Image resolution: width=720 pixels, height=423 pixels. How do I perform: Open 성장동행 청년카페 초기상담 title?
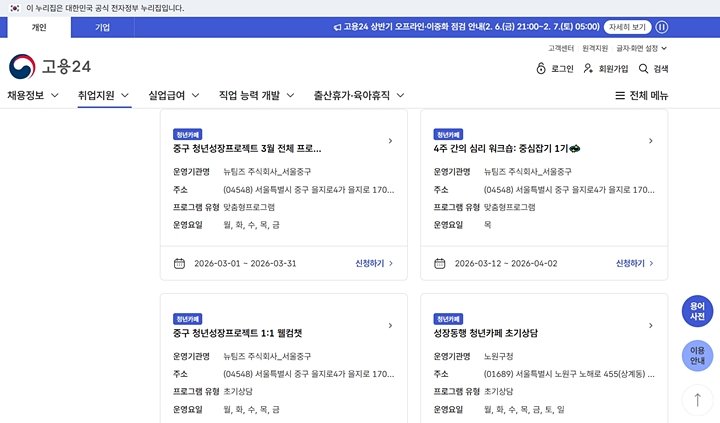click(485, 333)
